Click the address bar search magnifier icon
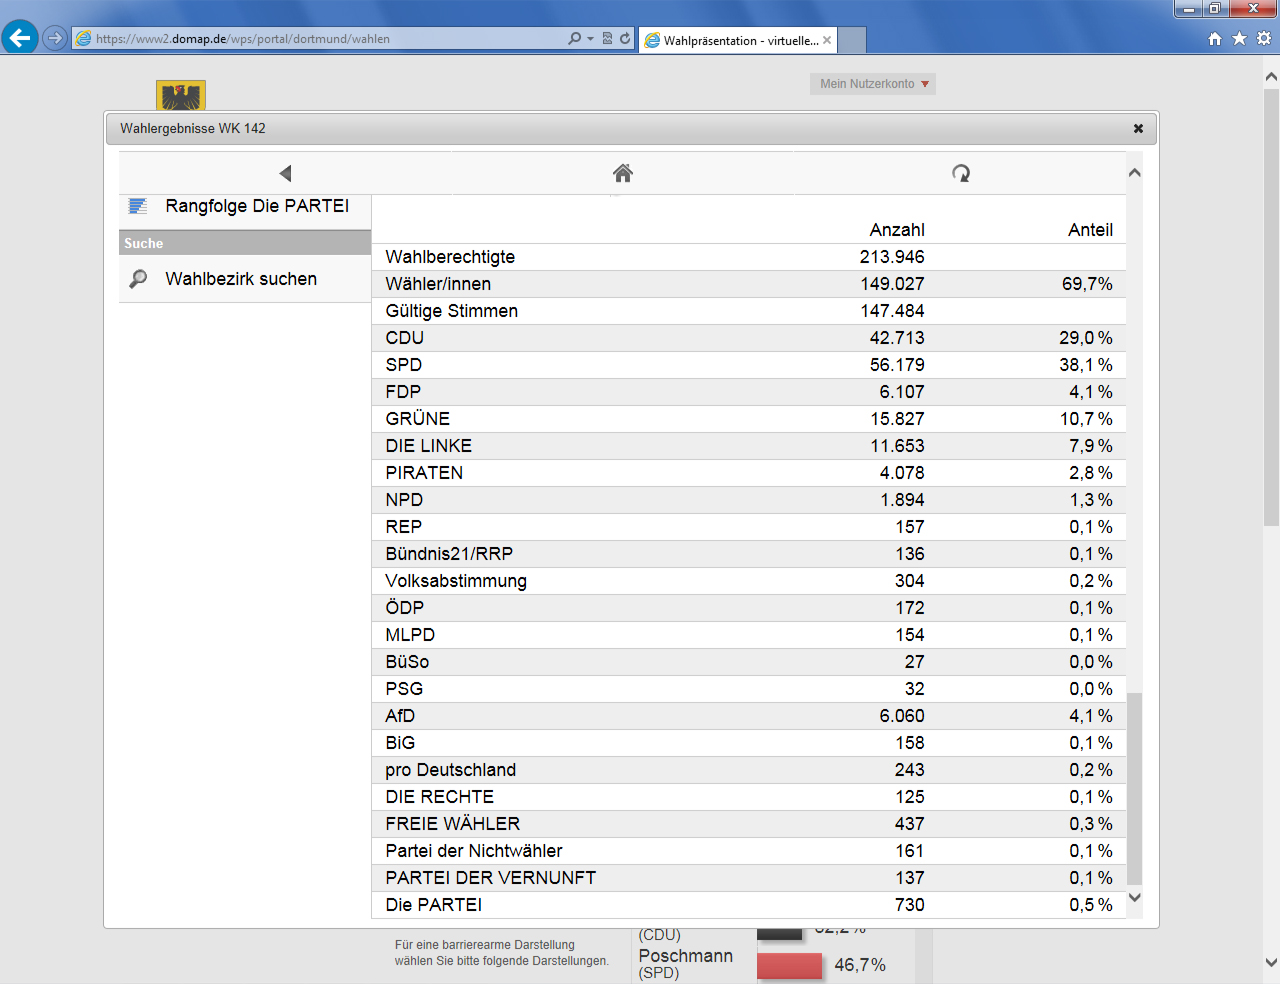Viewport: 1280px width, 984px height. pyautogui.click(x=574, y=39)
